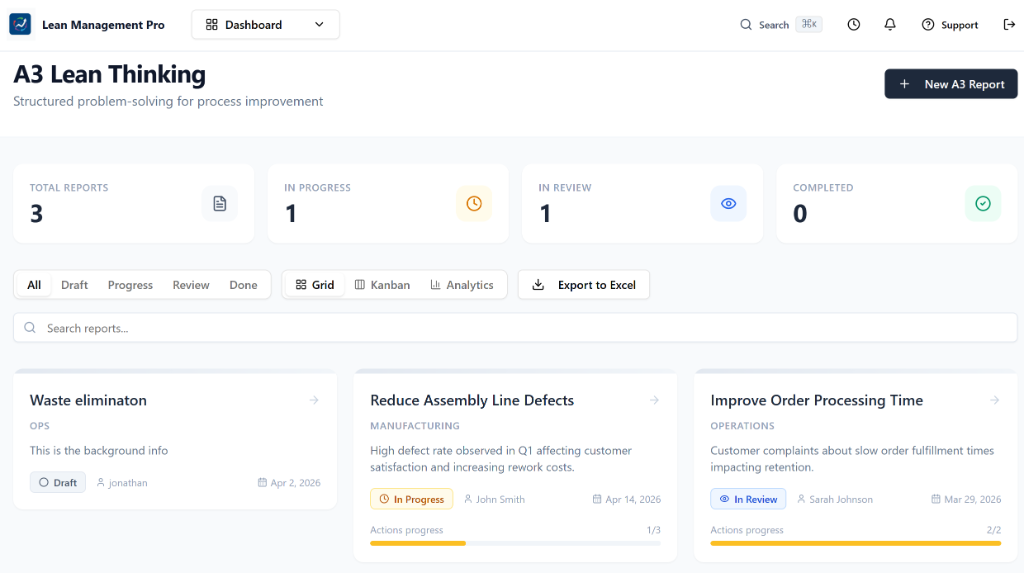Click the Search magnifier icon in header

click(746, 25)
